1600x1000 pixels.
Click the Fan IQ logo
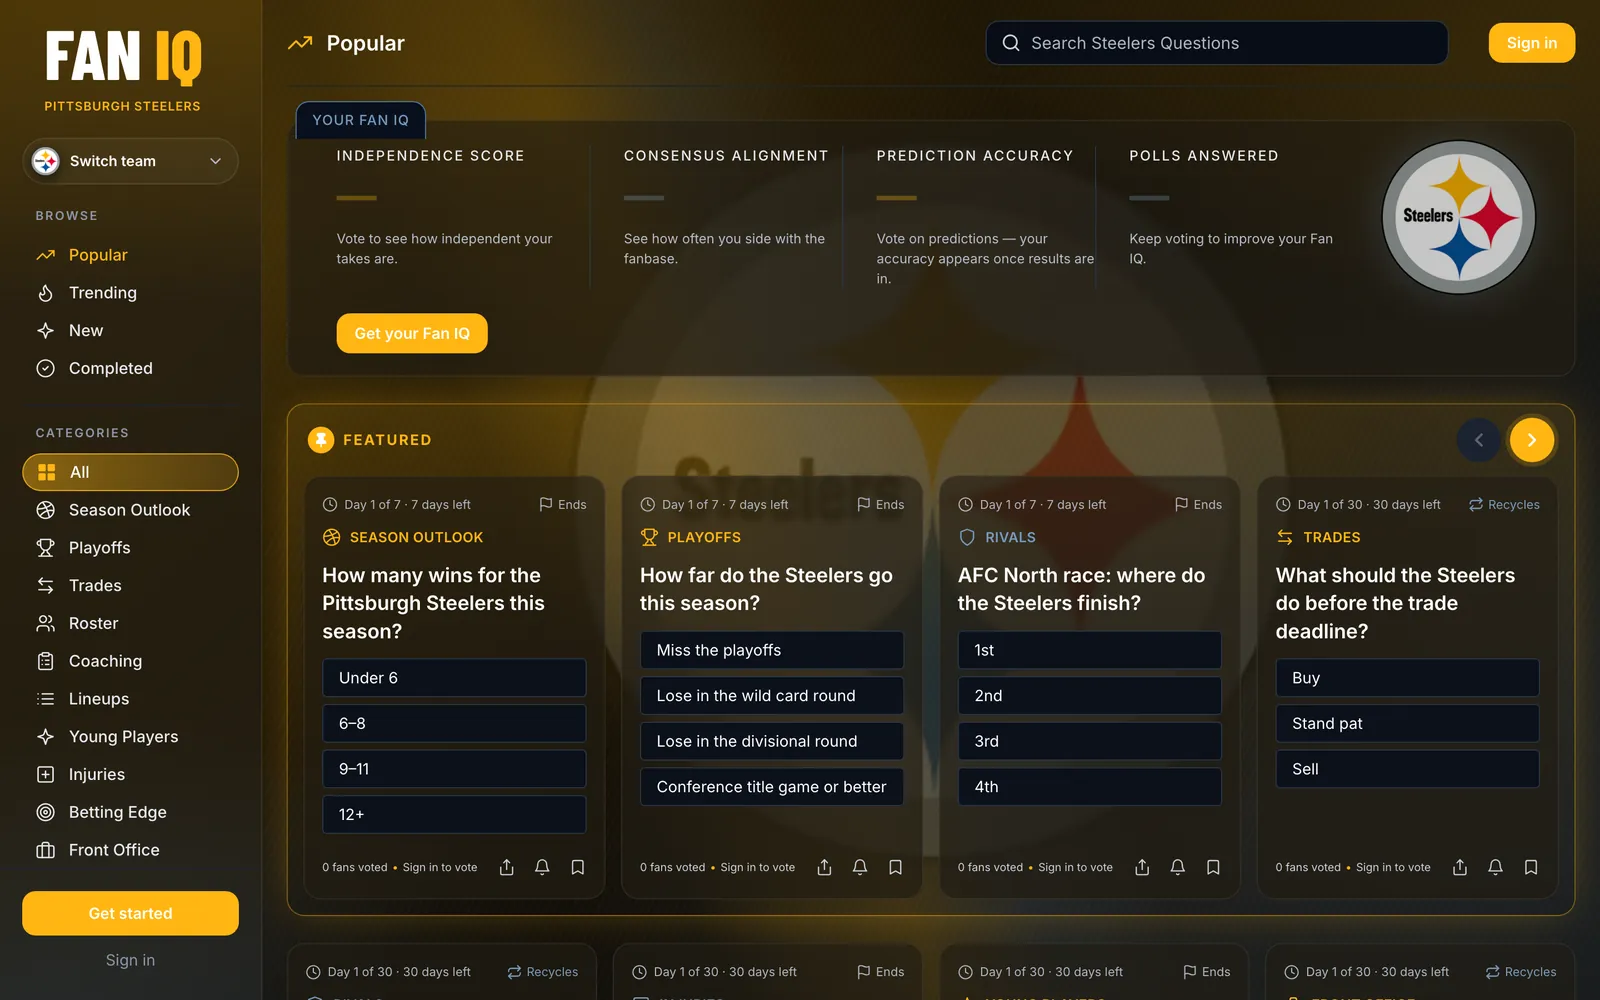(123, 57)
